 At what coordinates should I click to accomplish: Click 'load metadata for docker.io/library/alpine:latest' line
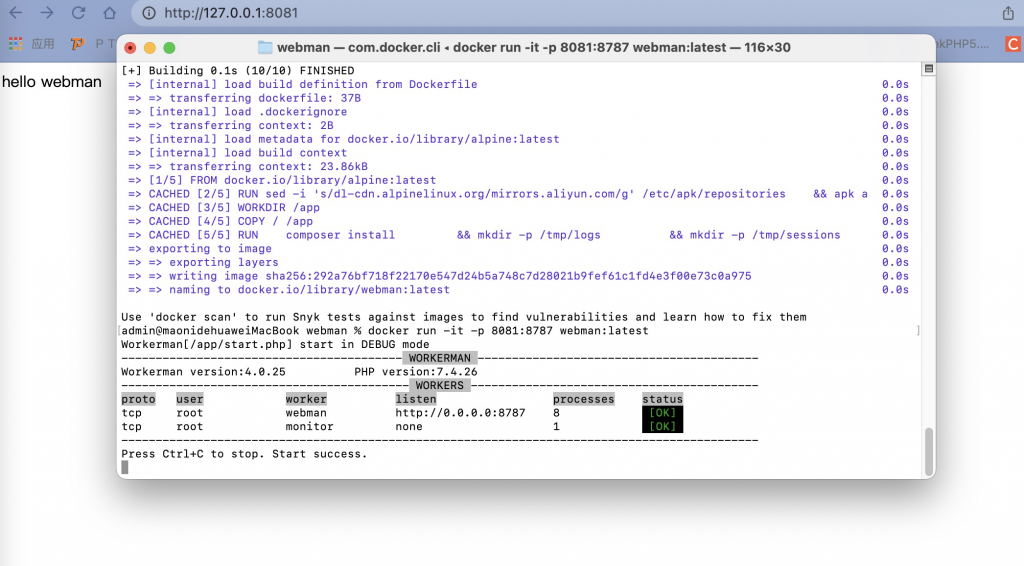pyautogui.click(x=344, y=139)
